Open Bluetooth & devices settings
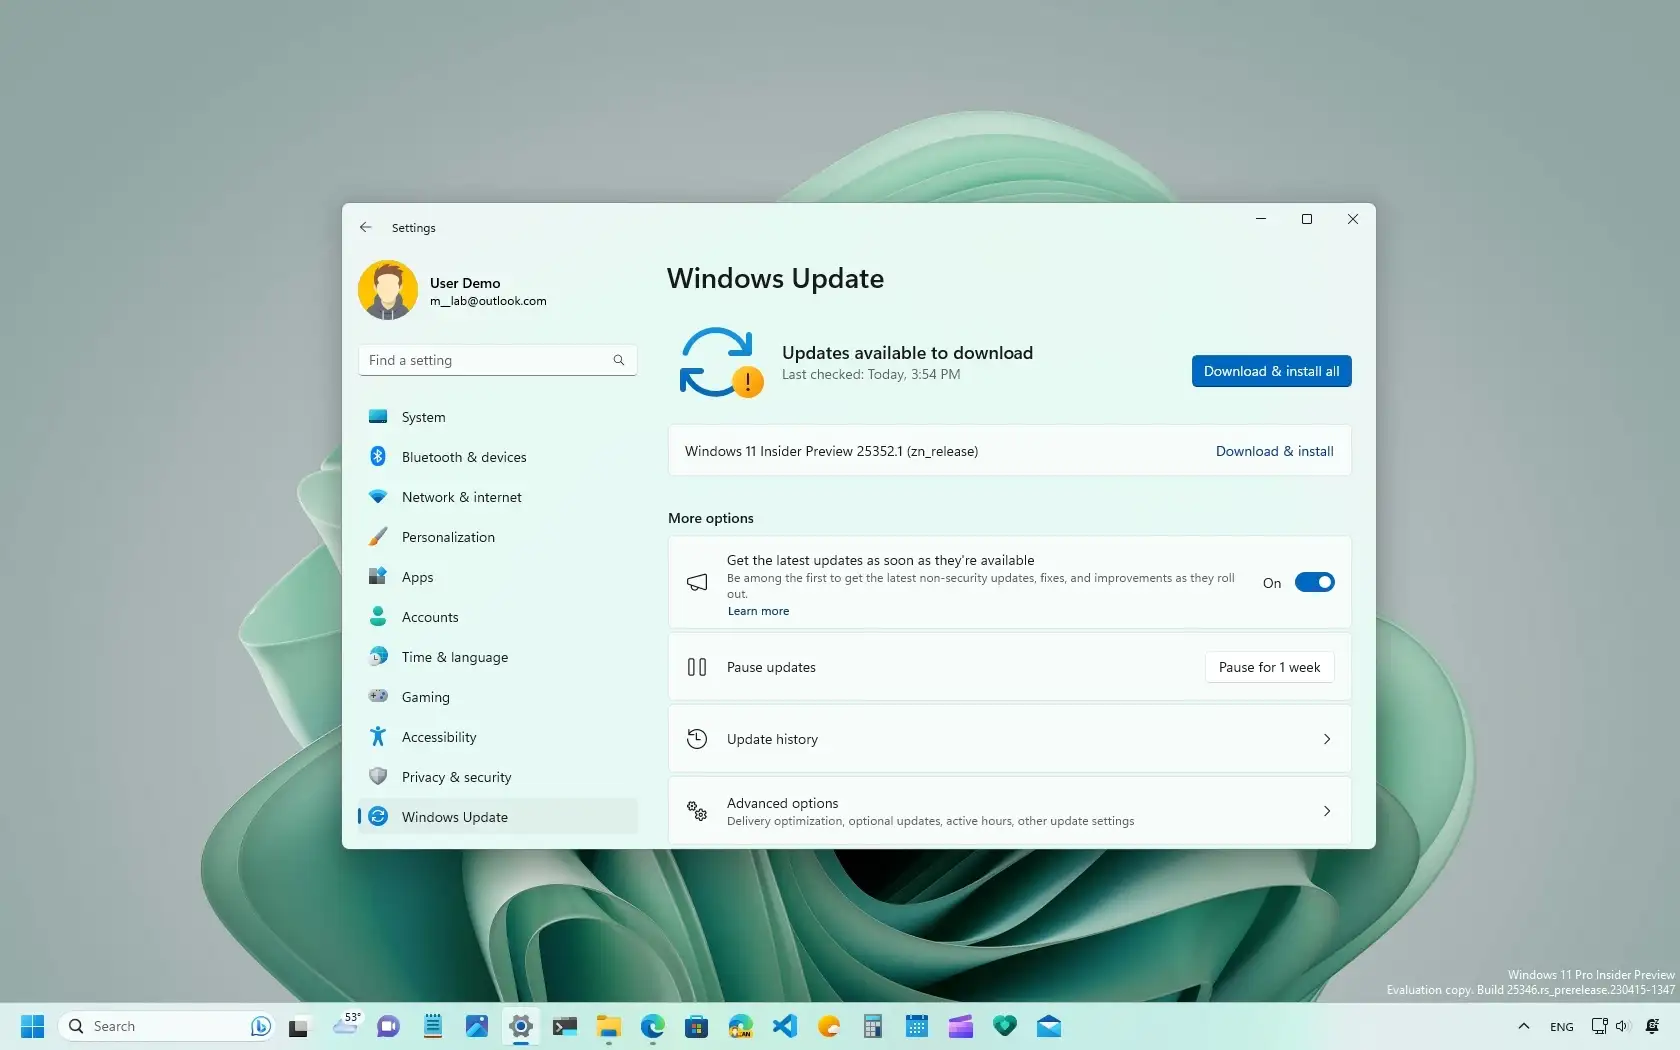Image resolution: width=1680 pixels, height=1050 pixels. [497, 457]
